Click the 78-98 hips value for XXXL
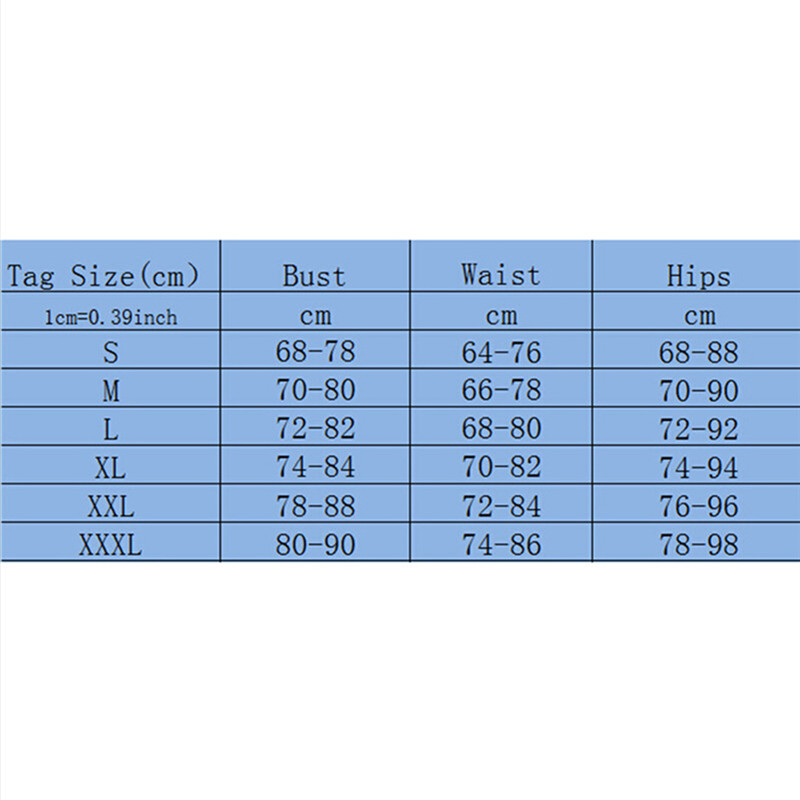The image size is (800, 800). point(699,546)
